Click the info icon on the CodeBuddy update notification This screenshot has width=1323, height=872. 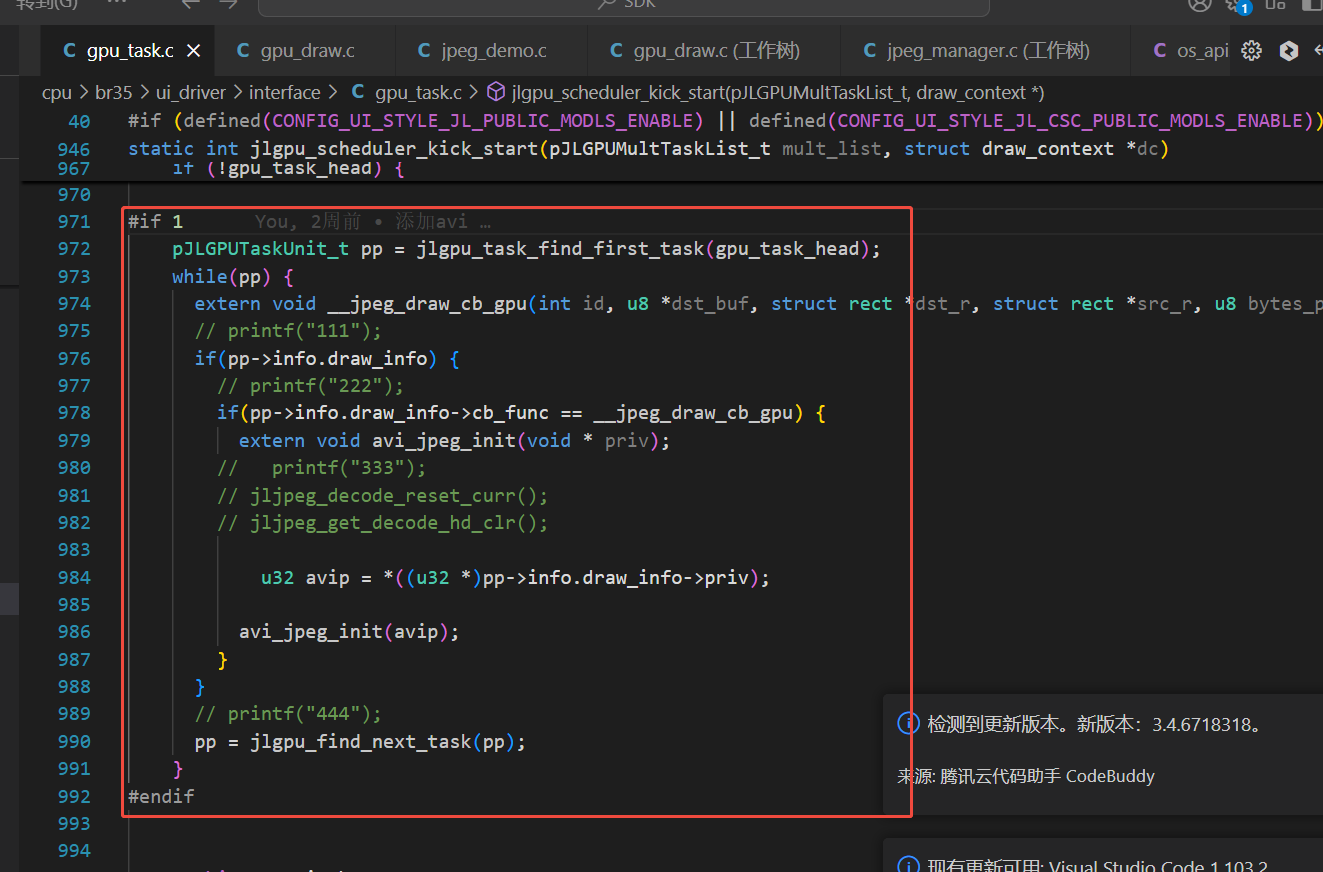point(908,724)
